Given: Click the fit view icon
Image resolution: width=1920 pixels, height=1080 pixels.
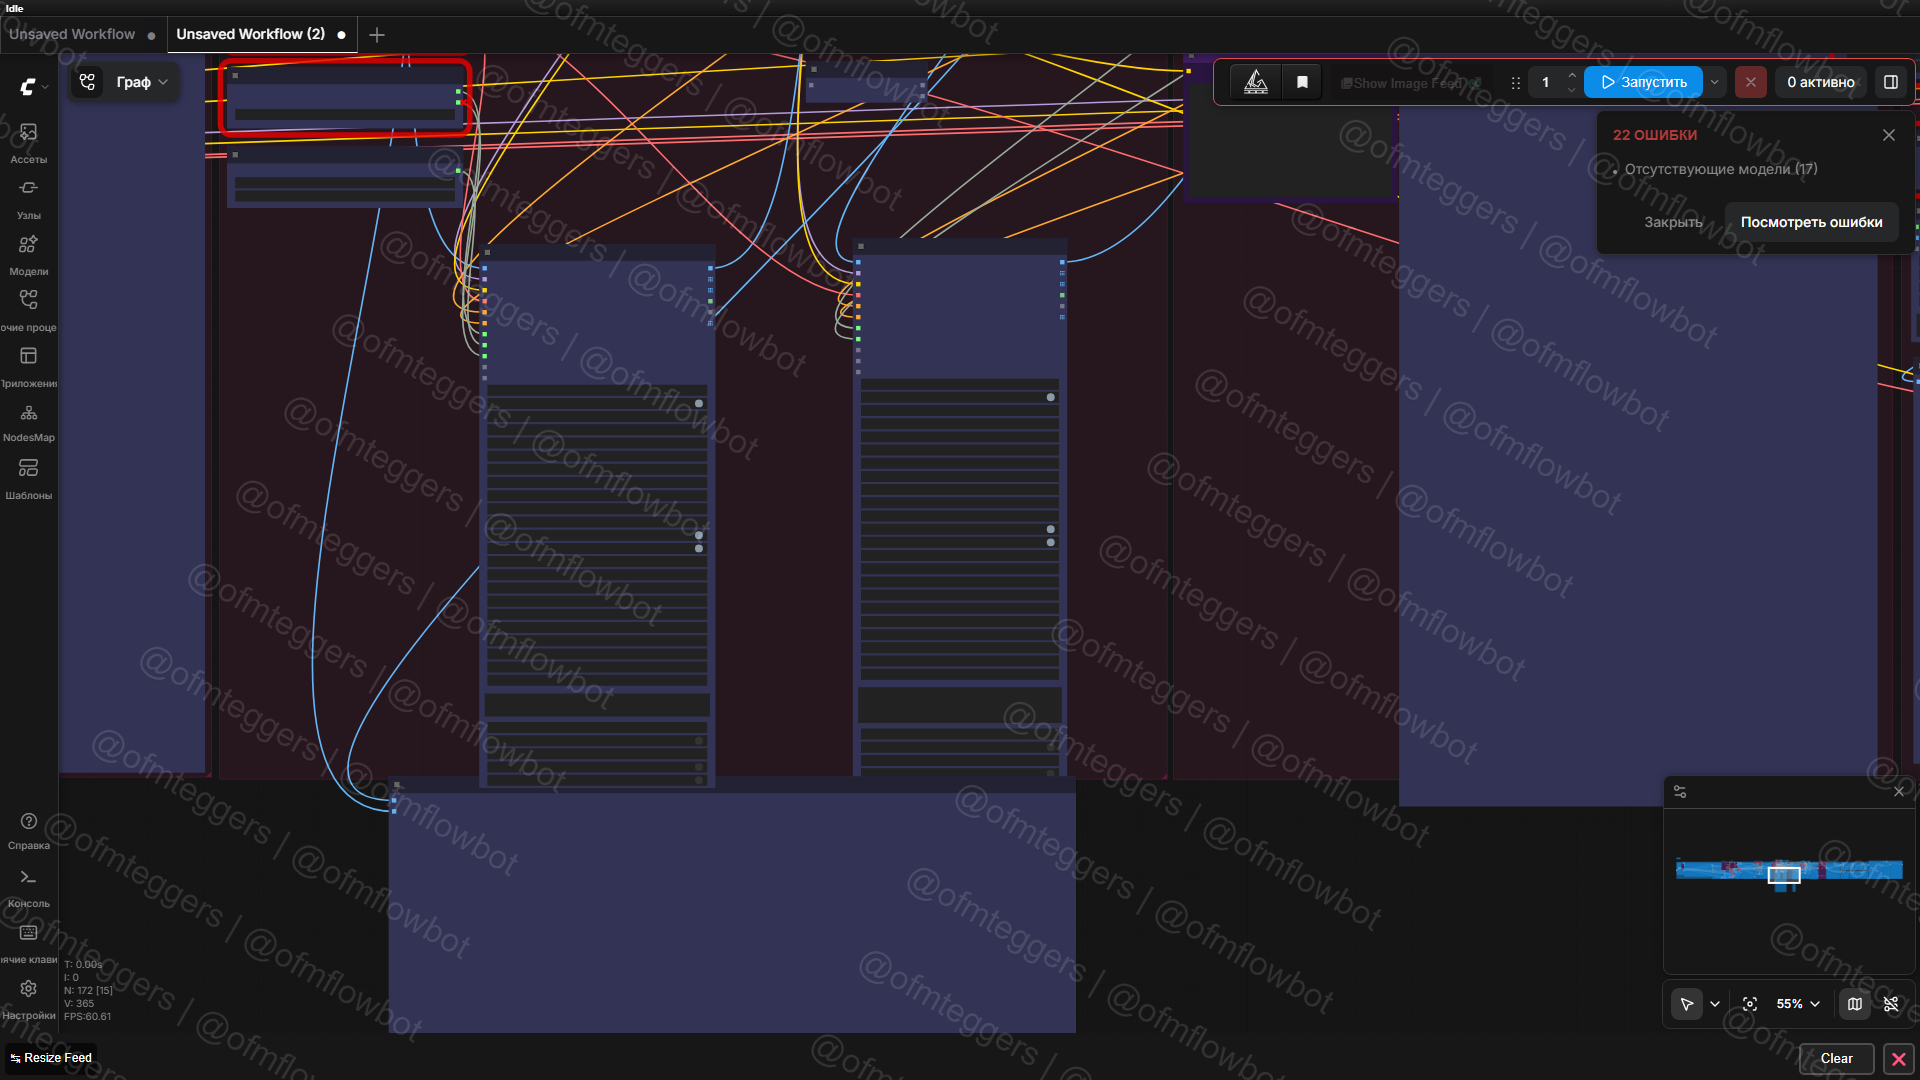Looking at the screenshot, I should click(x=1749, y=1004).
